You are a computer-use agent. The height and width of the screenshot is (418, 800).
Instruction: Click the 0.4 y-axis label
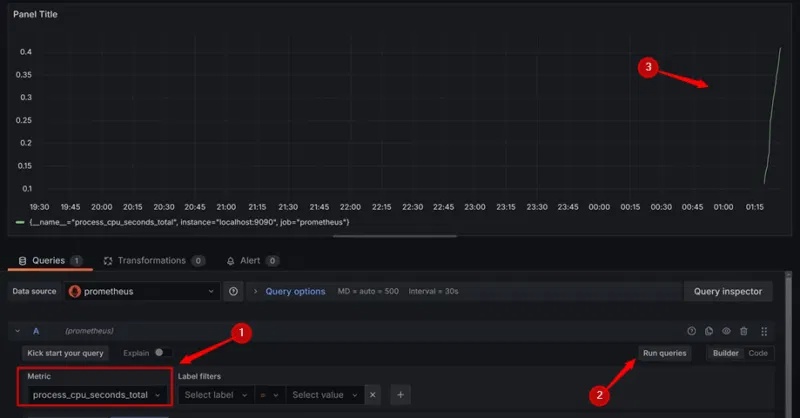[x=26, y=52]
